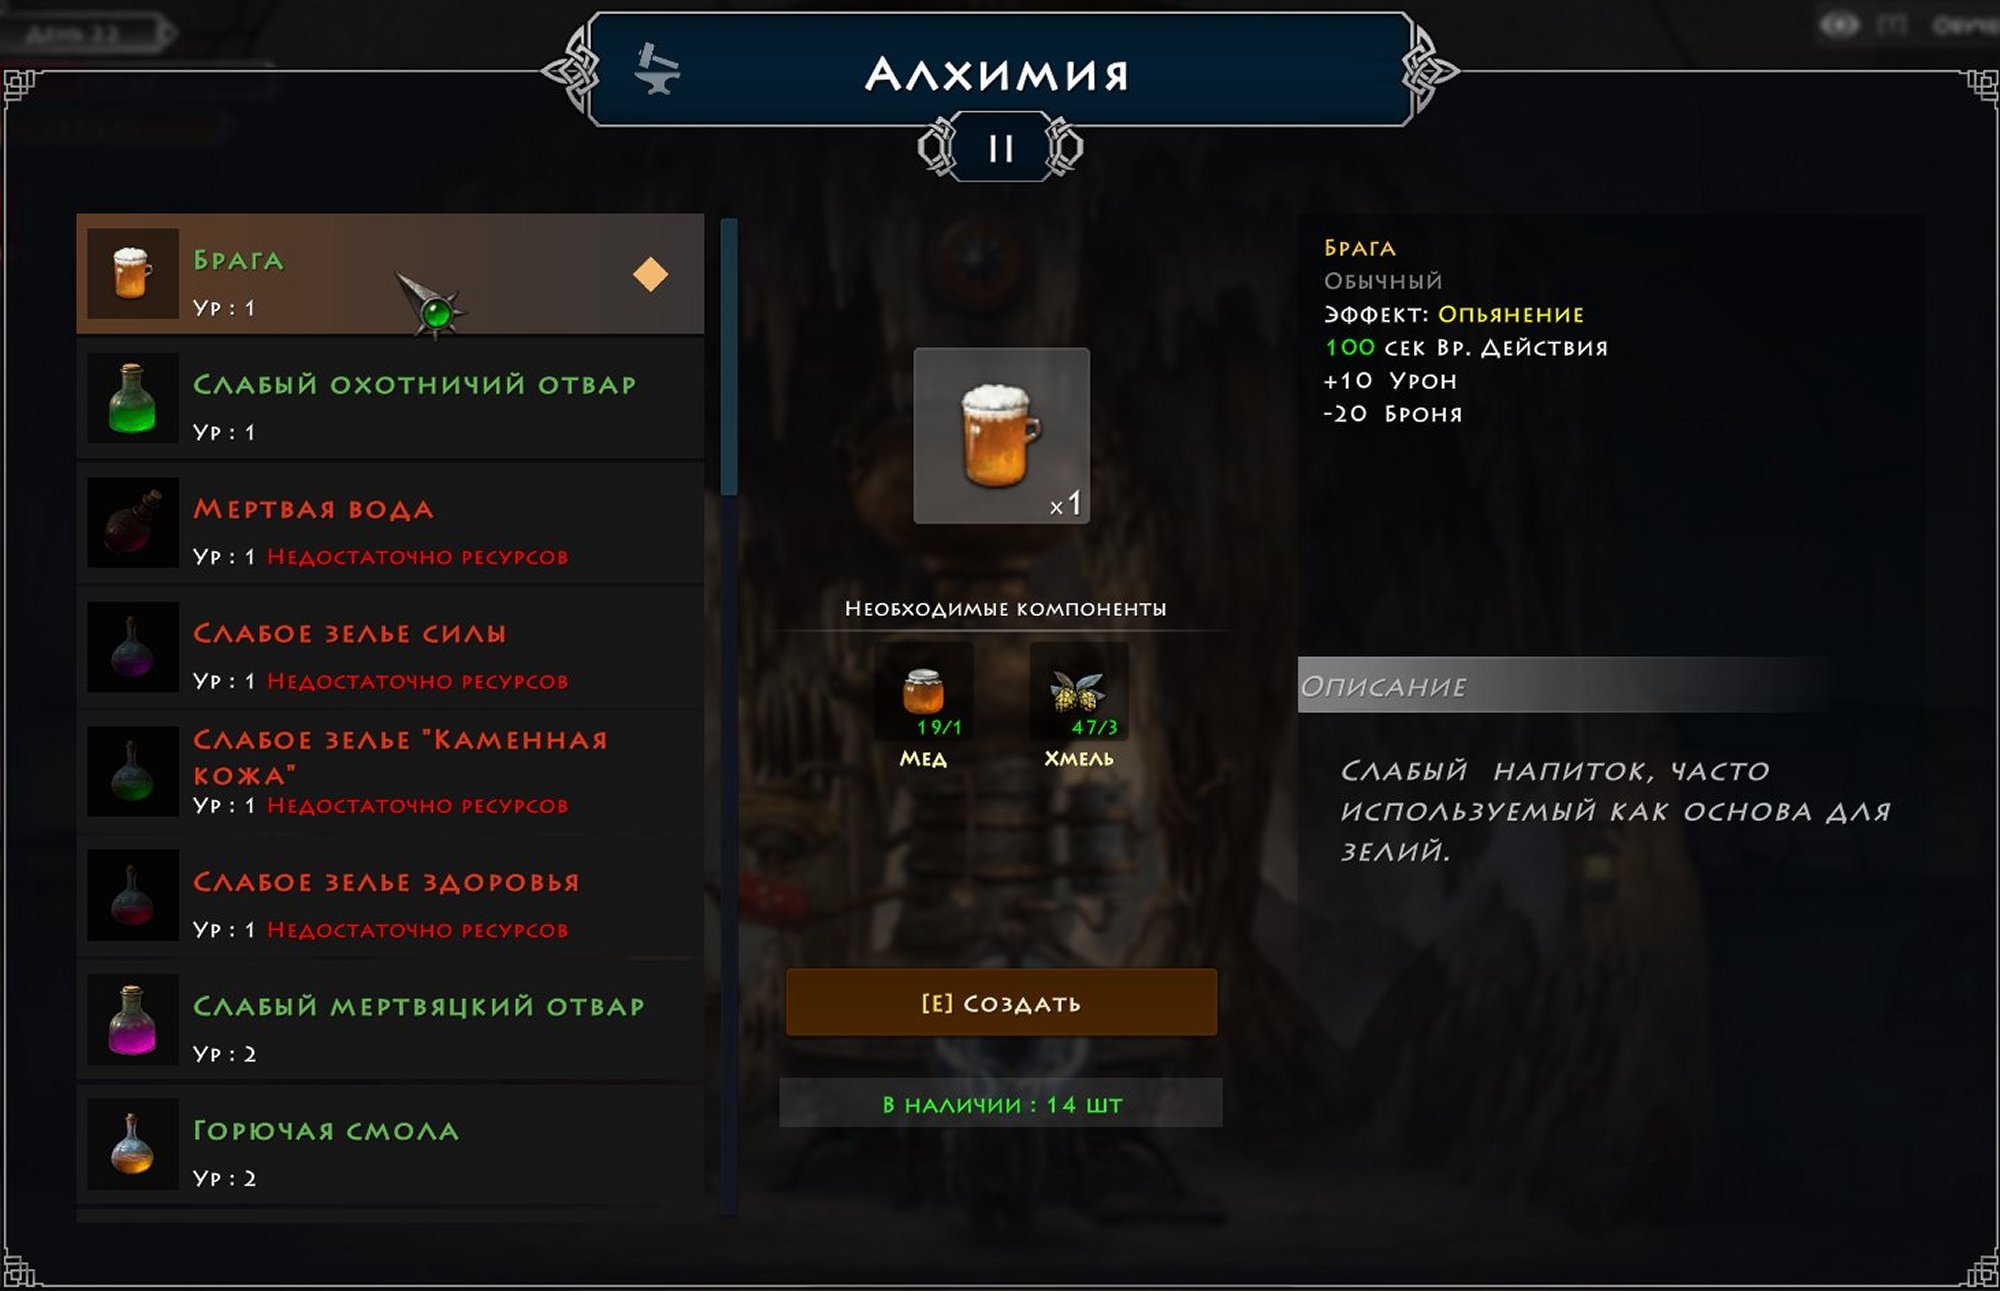Image resolution: width=2000 pixels, height=1291 pixels.
Task: Click the recipe list vertical scrollbar
Action: click(x=729, y=715)
